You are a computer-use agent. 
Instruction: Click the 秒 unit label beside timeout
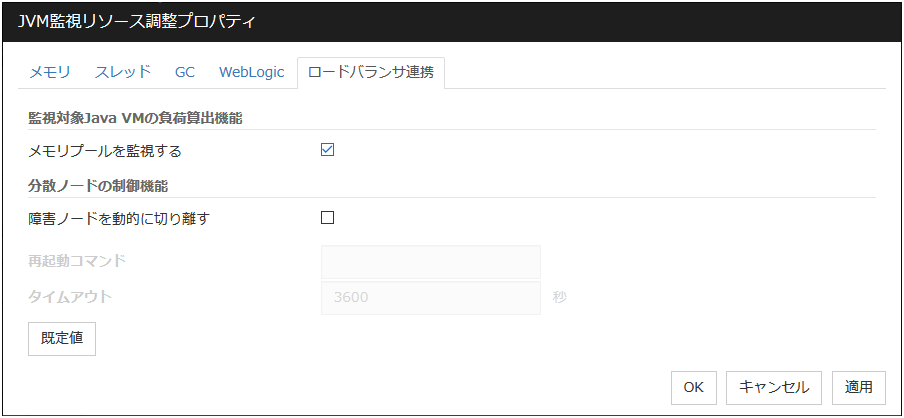(559, 297)
